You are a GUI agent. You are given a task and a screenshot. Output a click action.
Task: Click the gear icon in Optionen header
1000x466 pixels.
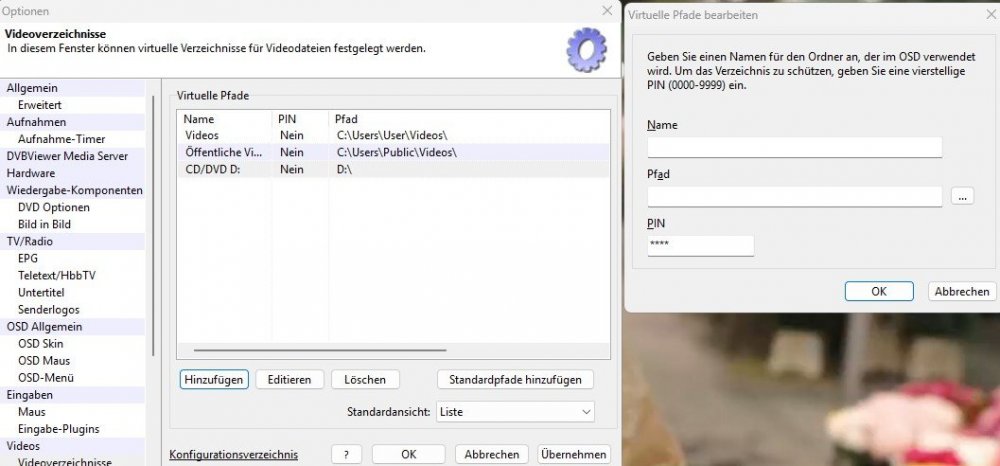click(586, 49)
